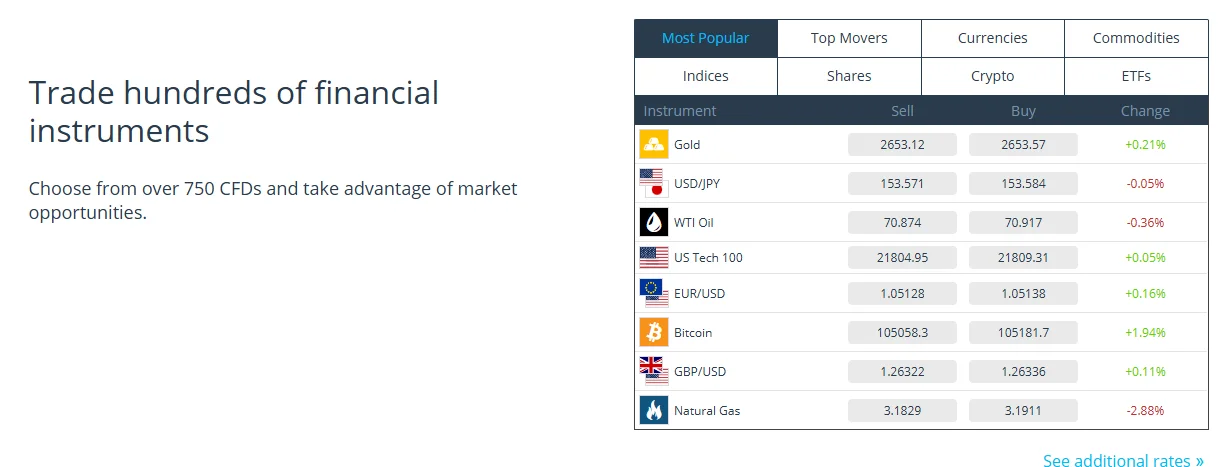Switch to the Top Movers tab
This screenshot has height=467, width=1221.
coord(849,38)
